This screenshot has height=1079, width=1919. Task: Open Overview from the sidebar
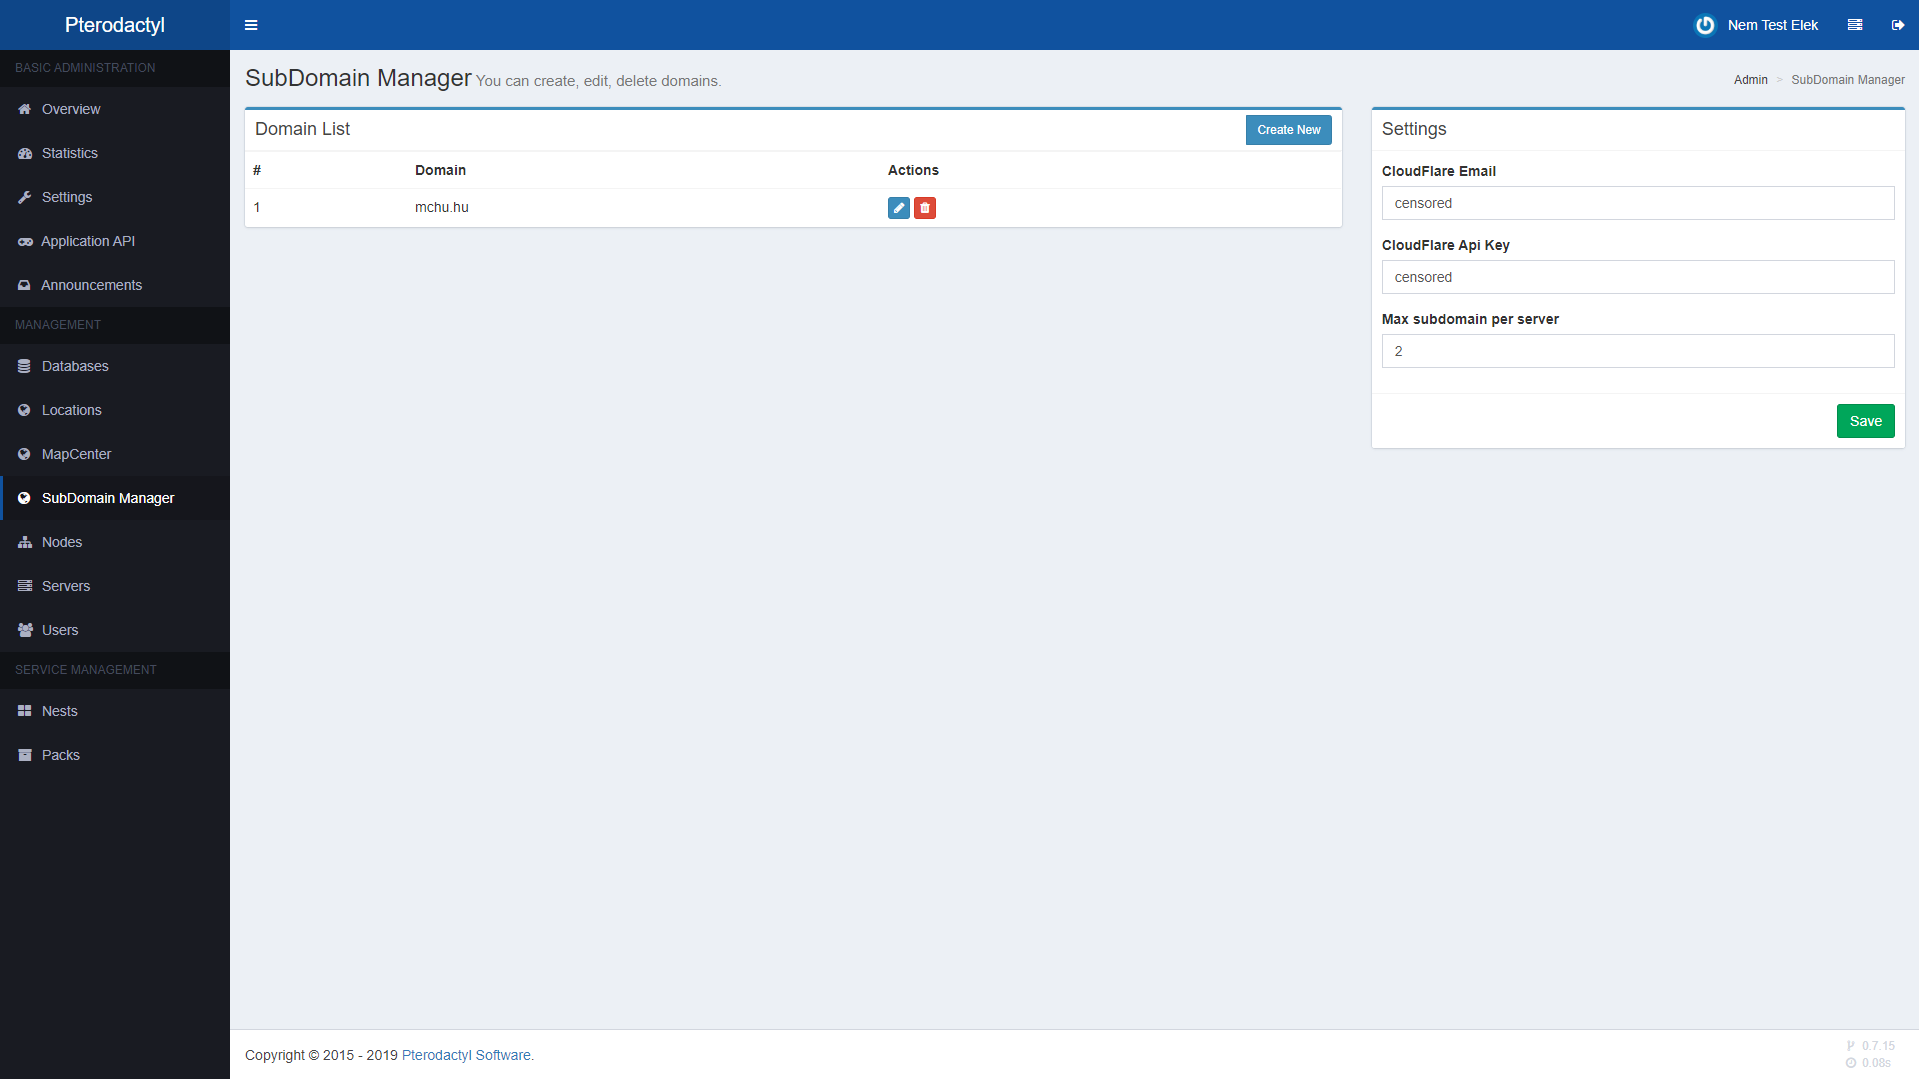point(71,109)
